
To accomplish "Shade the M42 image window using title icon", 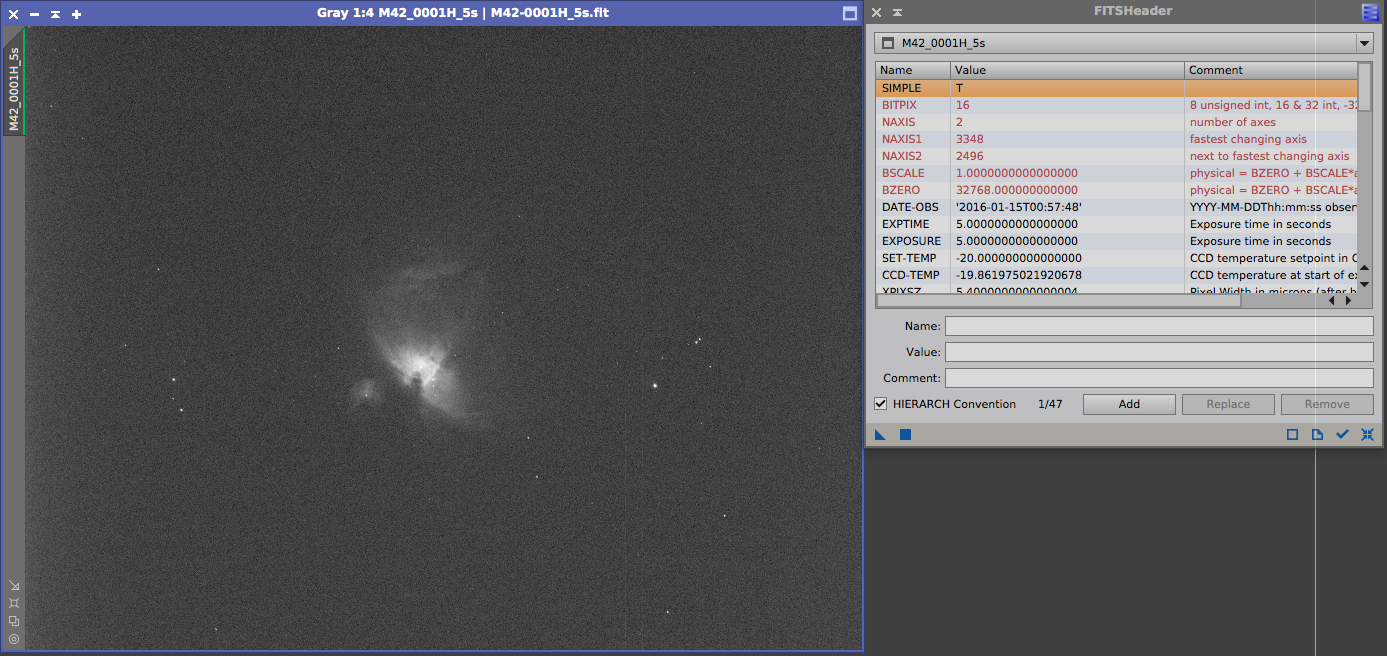I will coord(55,14).
